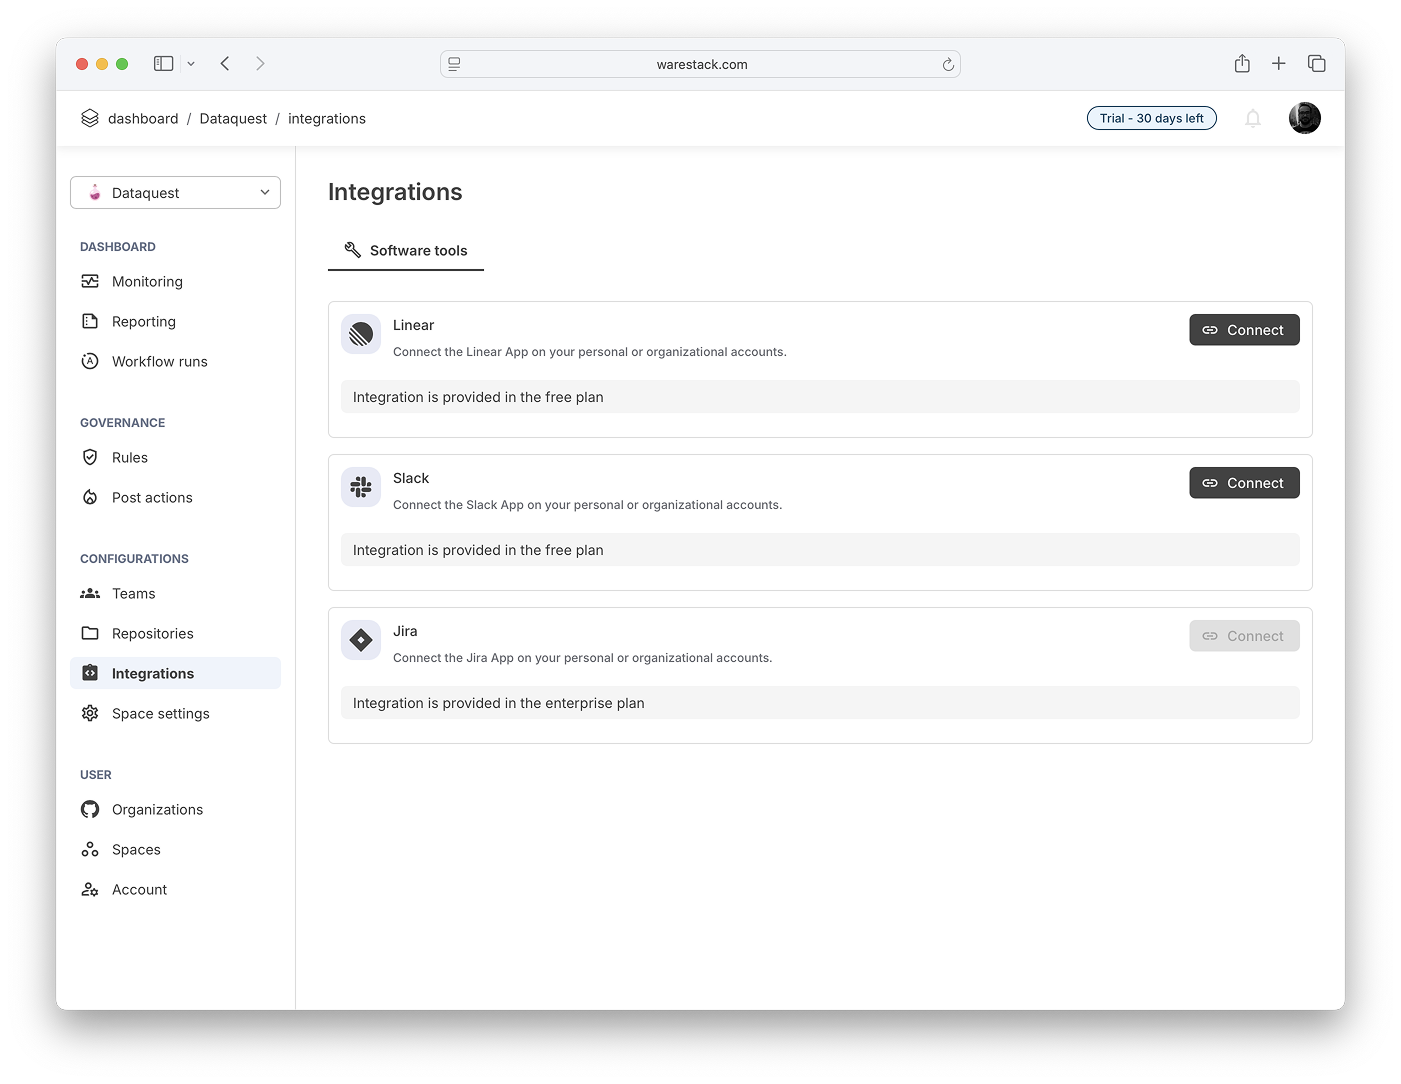This screenshot has width=1401, height=1084.
Task: Open the sidebar options chevron menu
Action: (x=191, y=64)
